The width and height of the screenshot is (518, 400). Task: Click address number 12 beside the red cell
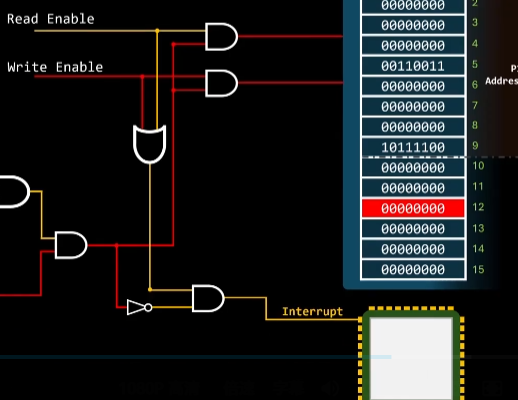tap(478, 207)
